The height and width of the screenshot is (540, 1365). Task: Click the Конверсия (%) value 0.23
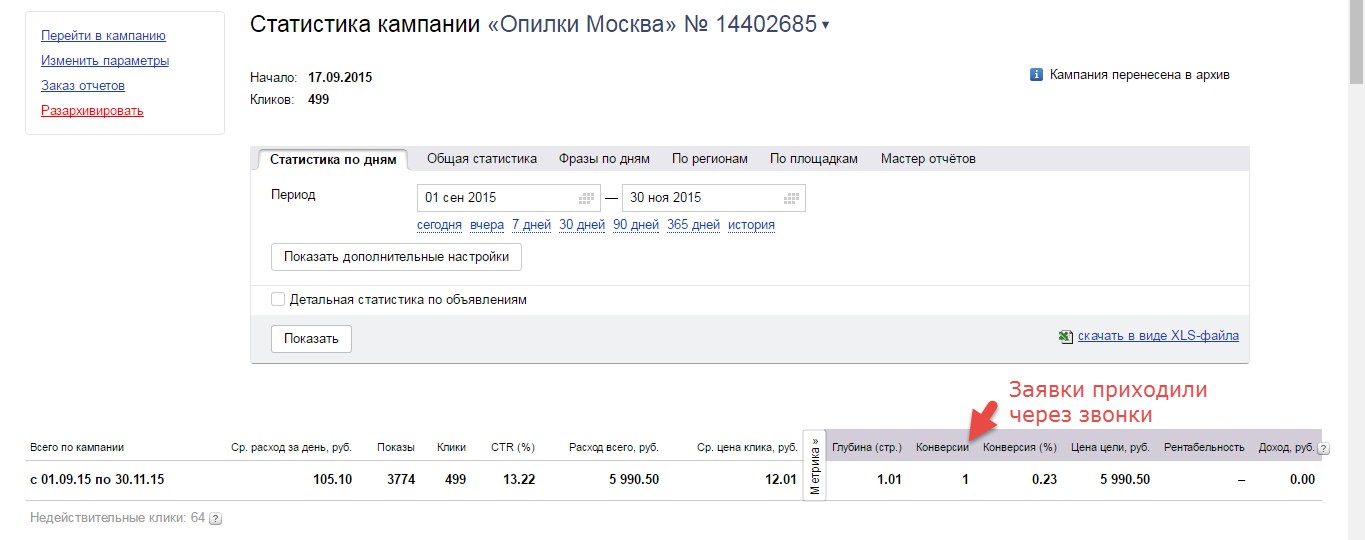tap(1044, 480)
